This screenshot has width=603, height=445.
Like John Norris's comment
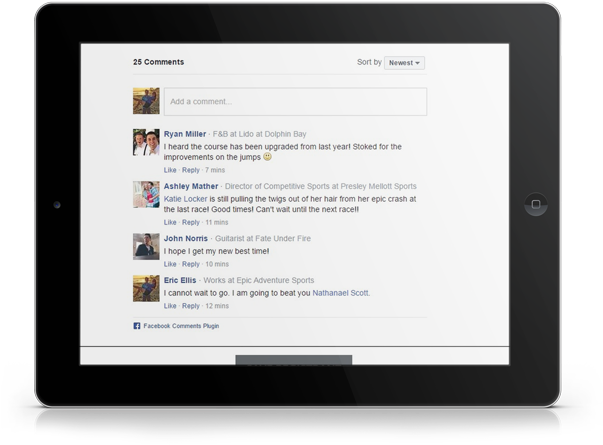pos(170,264)
